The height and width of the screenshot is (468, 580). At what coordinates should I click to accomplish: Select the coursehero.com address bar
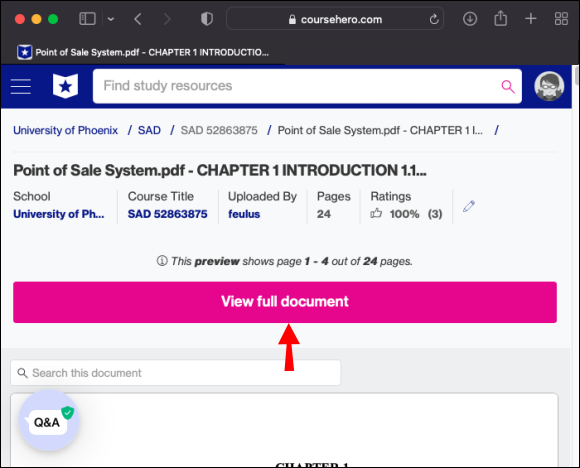click(335, 19)
